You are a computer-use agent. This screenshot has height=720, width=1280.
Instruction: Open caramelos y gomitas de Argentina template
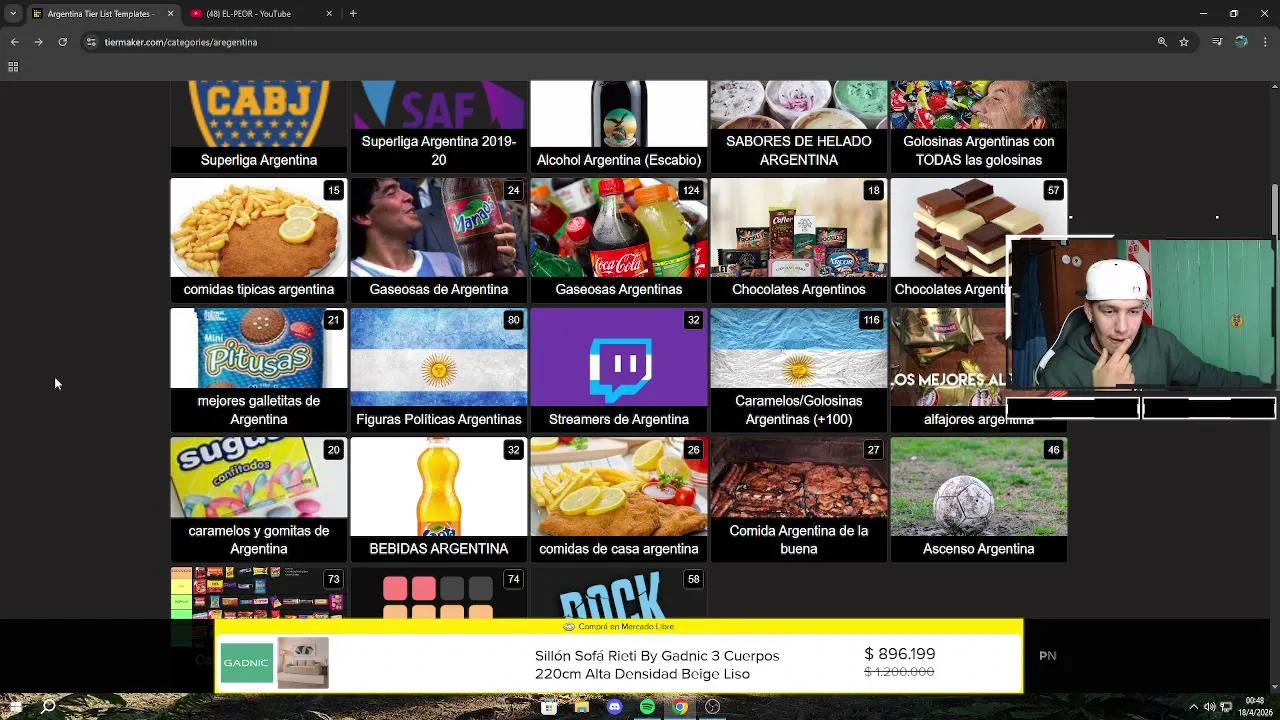(259, 500)
